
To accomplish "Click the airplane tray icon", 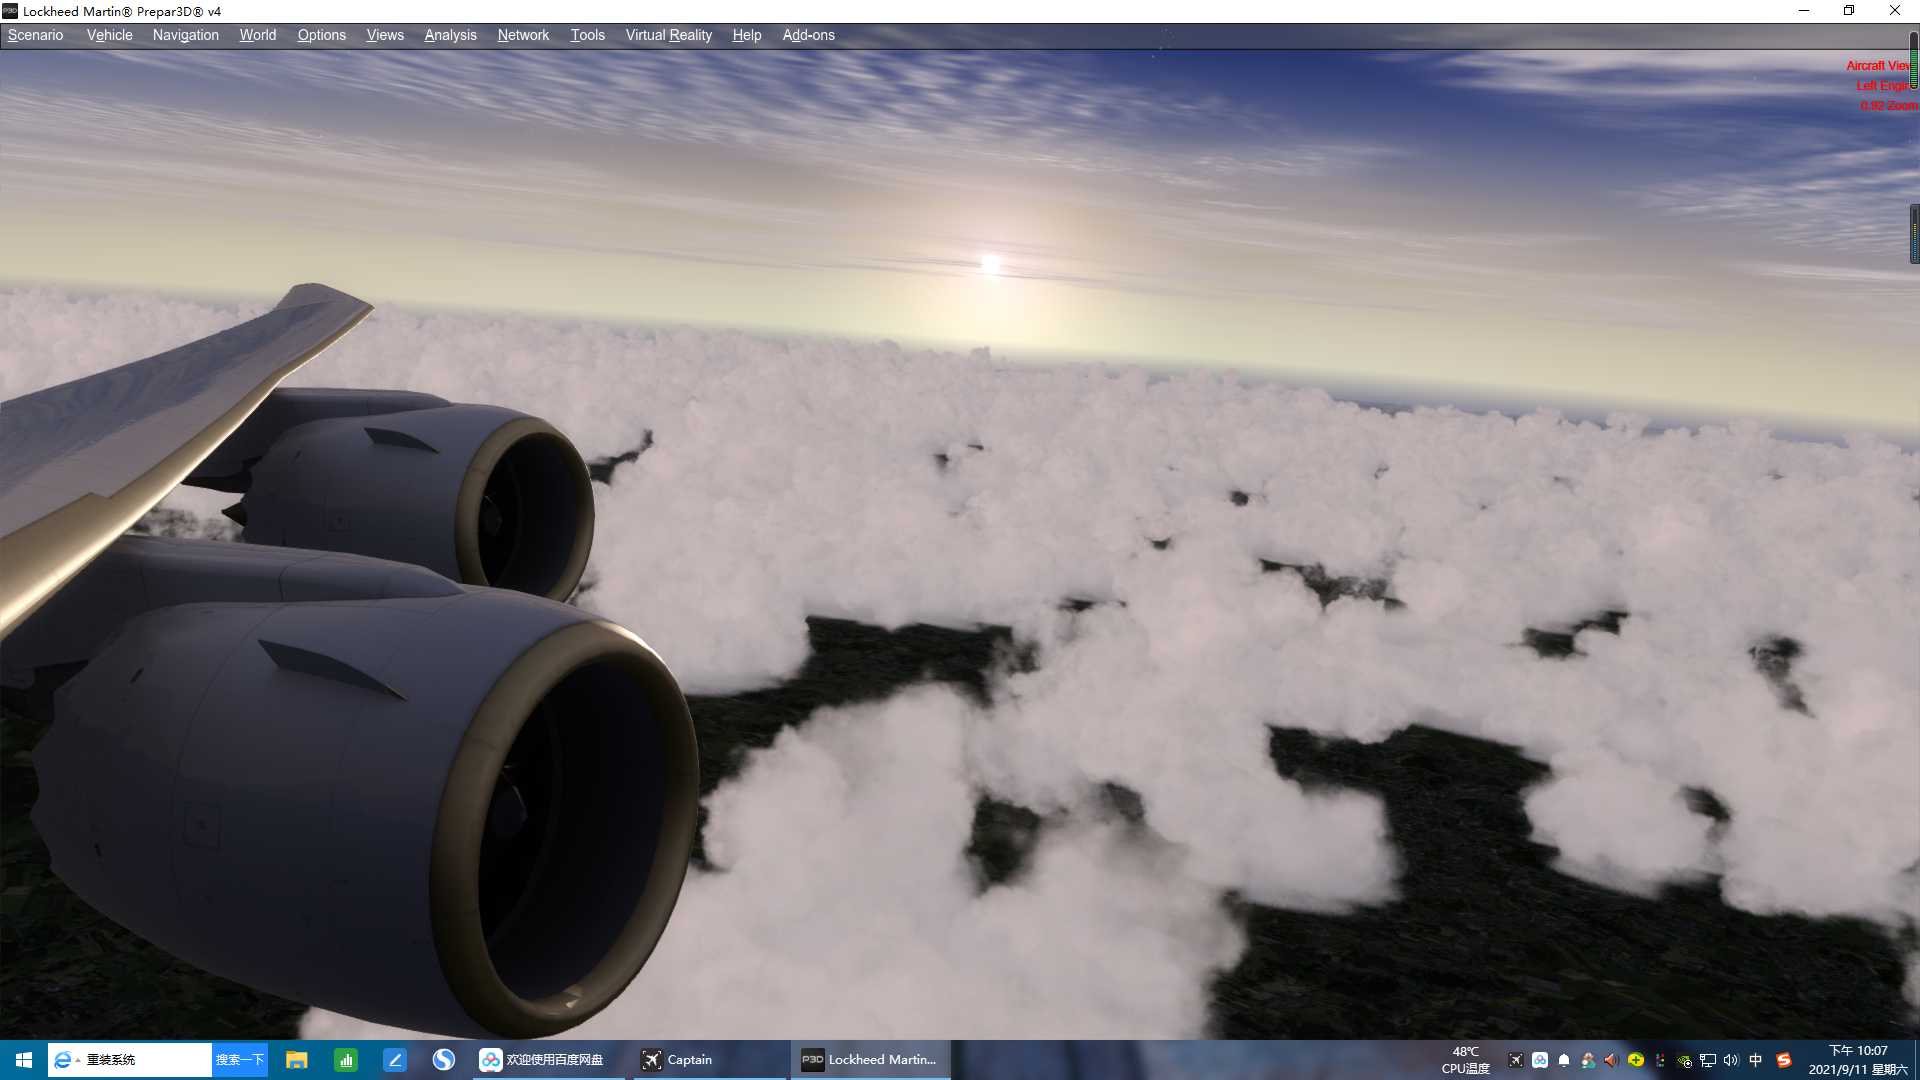I will [1516, 1060].
